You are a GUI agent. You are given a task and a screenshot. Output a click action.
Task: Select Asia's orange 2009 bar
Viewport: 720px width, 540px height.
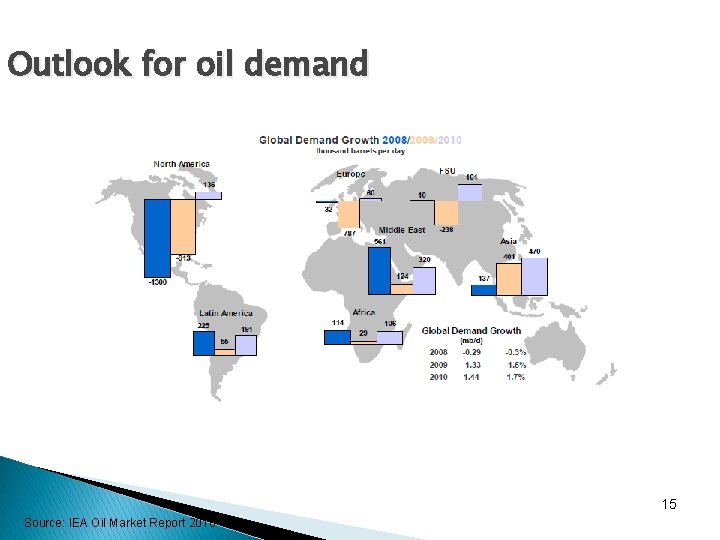pos(509,279)
